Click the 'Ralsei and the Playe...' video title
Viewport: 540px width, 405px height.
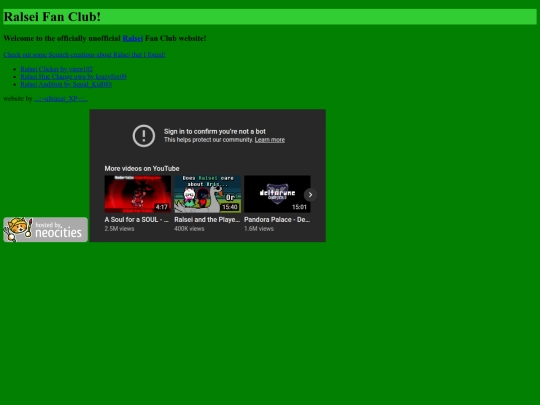[x=207, y=220]
